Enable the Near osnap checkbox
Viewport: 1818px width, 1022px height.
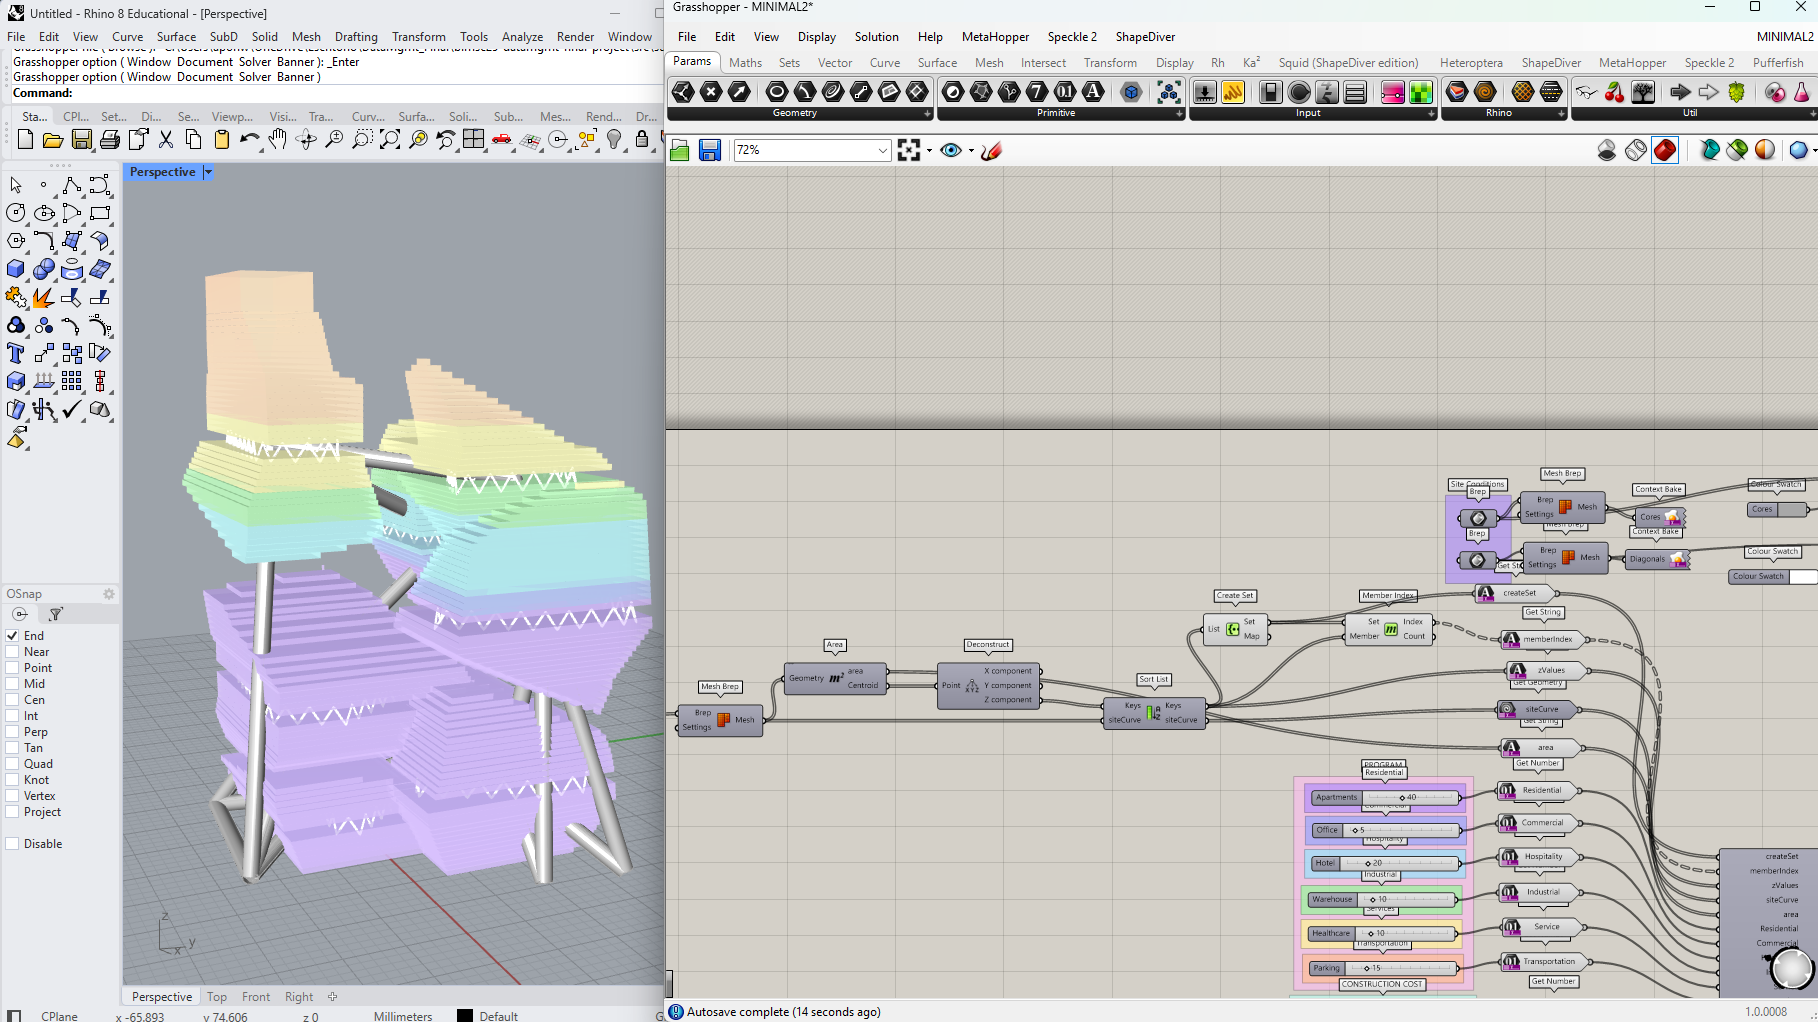pos(13,652)
